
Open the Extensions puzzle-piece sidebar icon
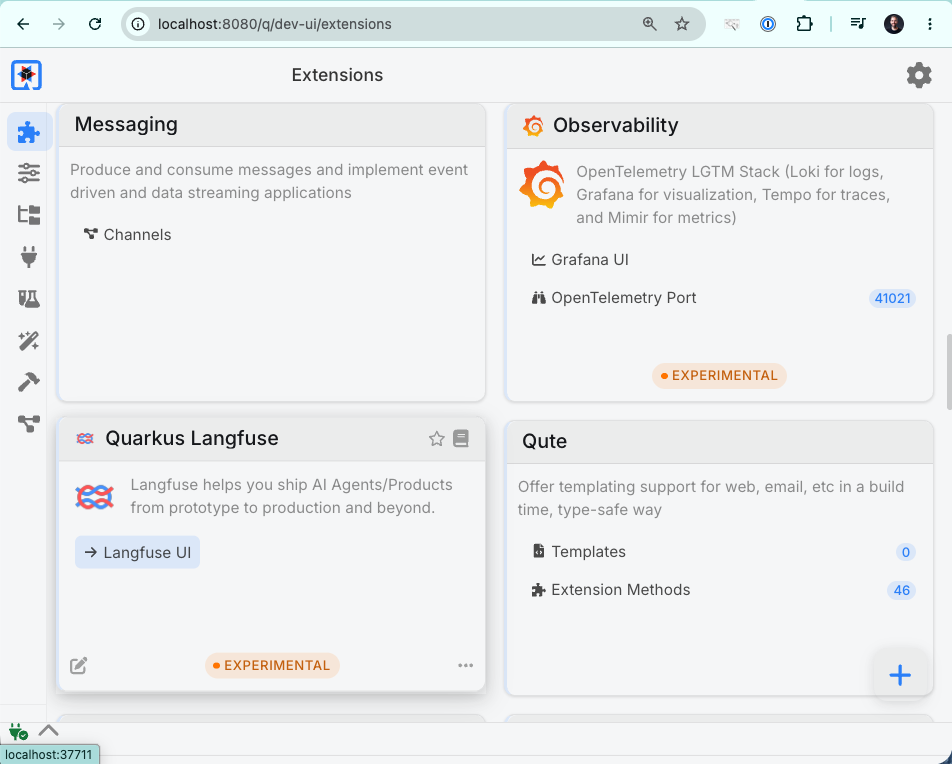[29, 132]
